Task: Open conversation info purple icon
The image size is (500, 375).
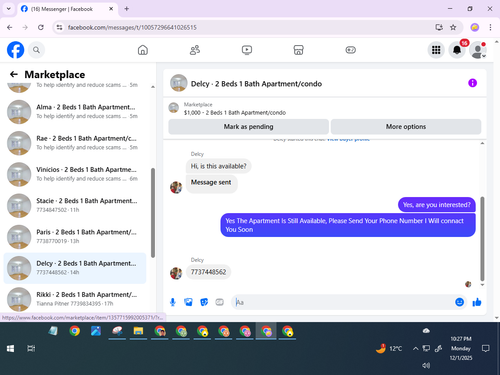Action: (472, 83)
